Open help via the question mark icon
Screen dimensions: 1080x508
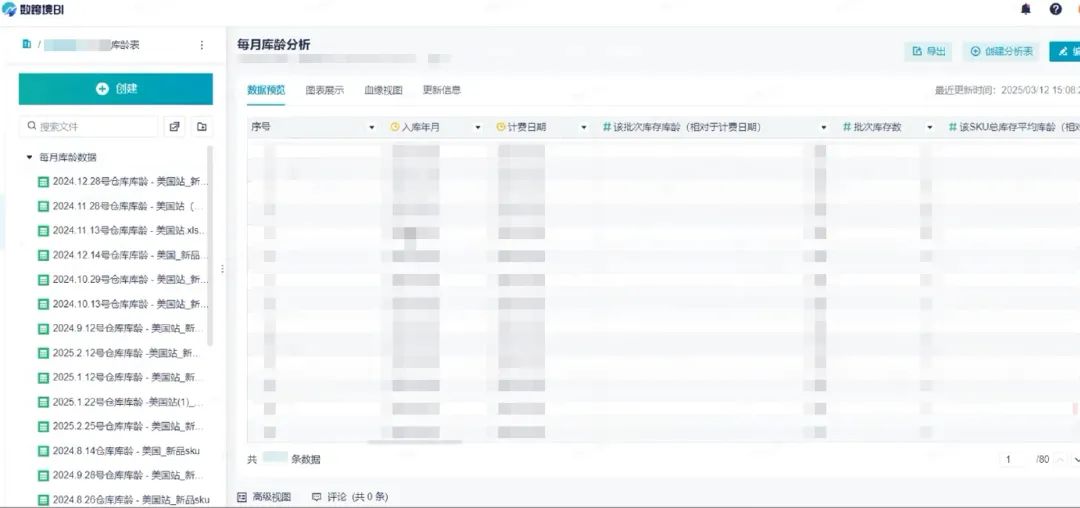point(1055,9)
